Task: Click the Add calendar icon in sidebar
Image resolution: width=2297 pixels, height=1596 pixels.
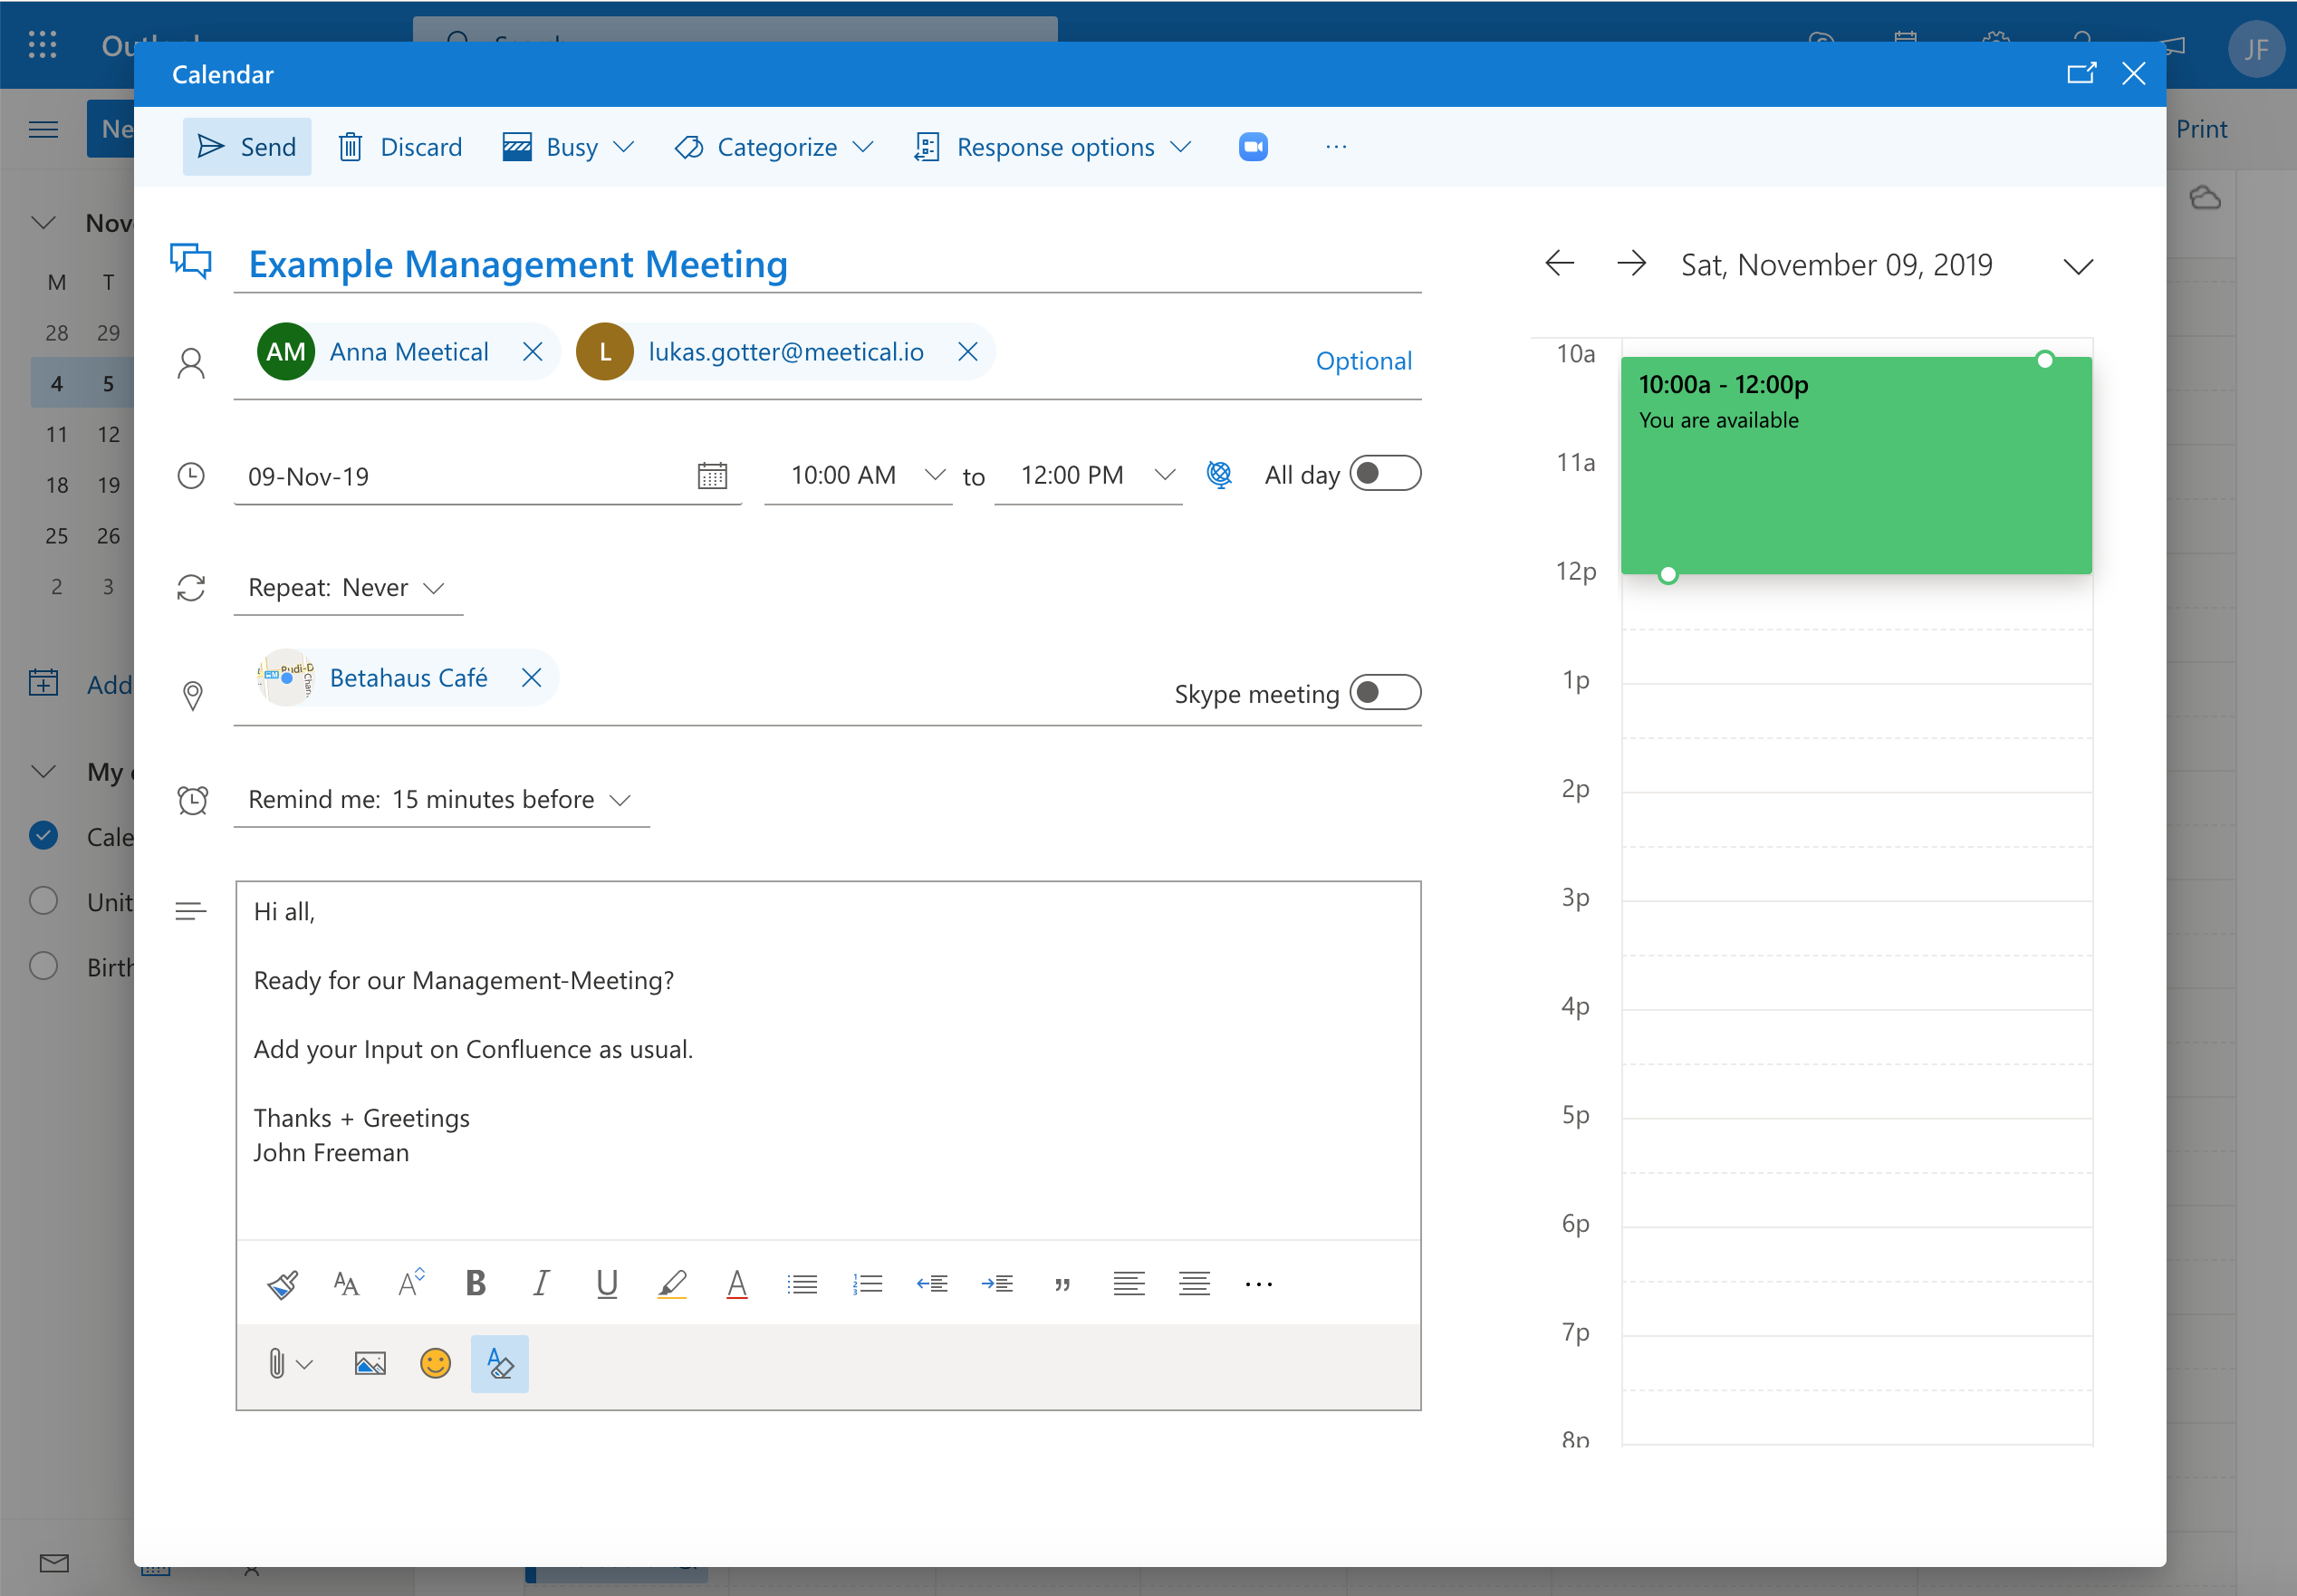Action: coord(43,683)
